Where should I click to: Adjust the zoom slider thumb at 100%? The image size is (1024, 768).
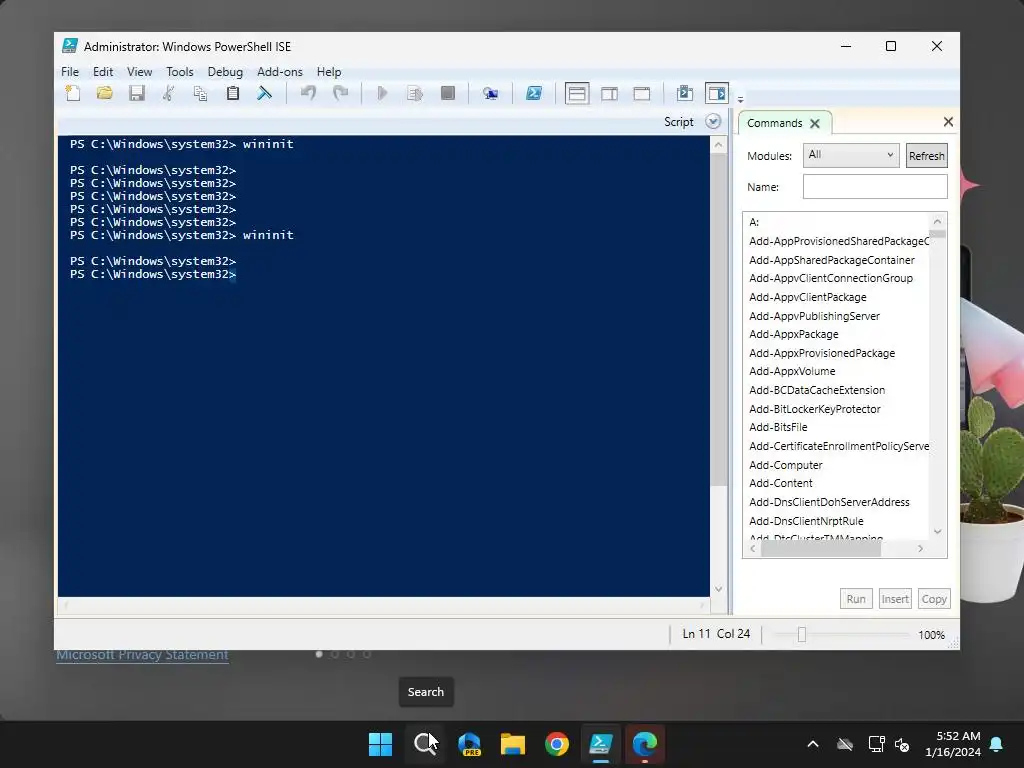(802, 634)
